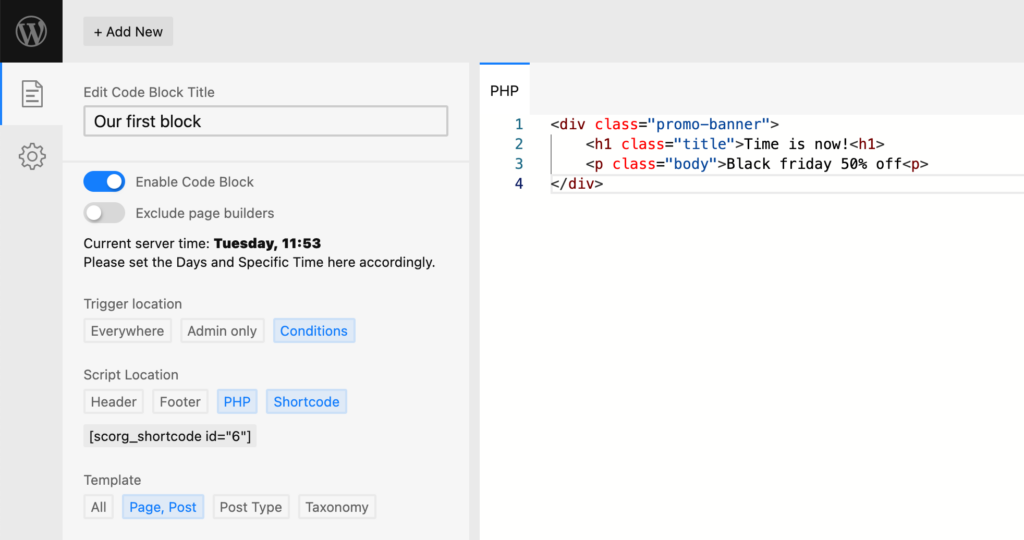The image size is (1024, 540).
Task: Click the 'Tuesday, 11:53' server time text
Action: 267,244
